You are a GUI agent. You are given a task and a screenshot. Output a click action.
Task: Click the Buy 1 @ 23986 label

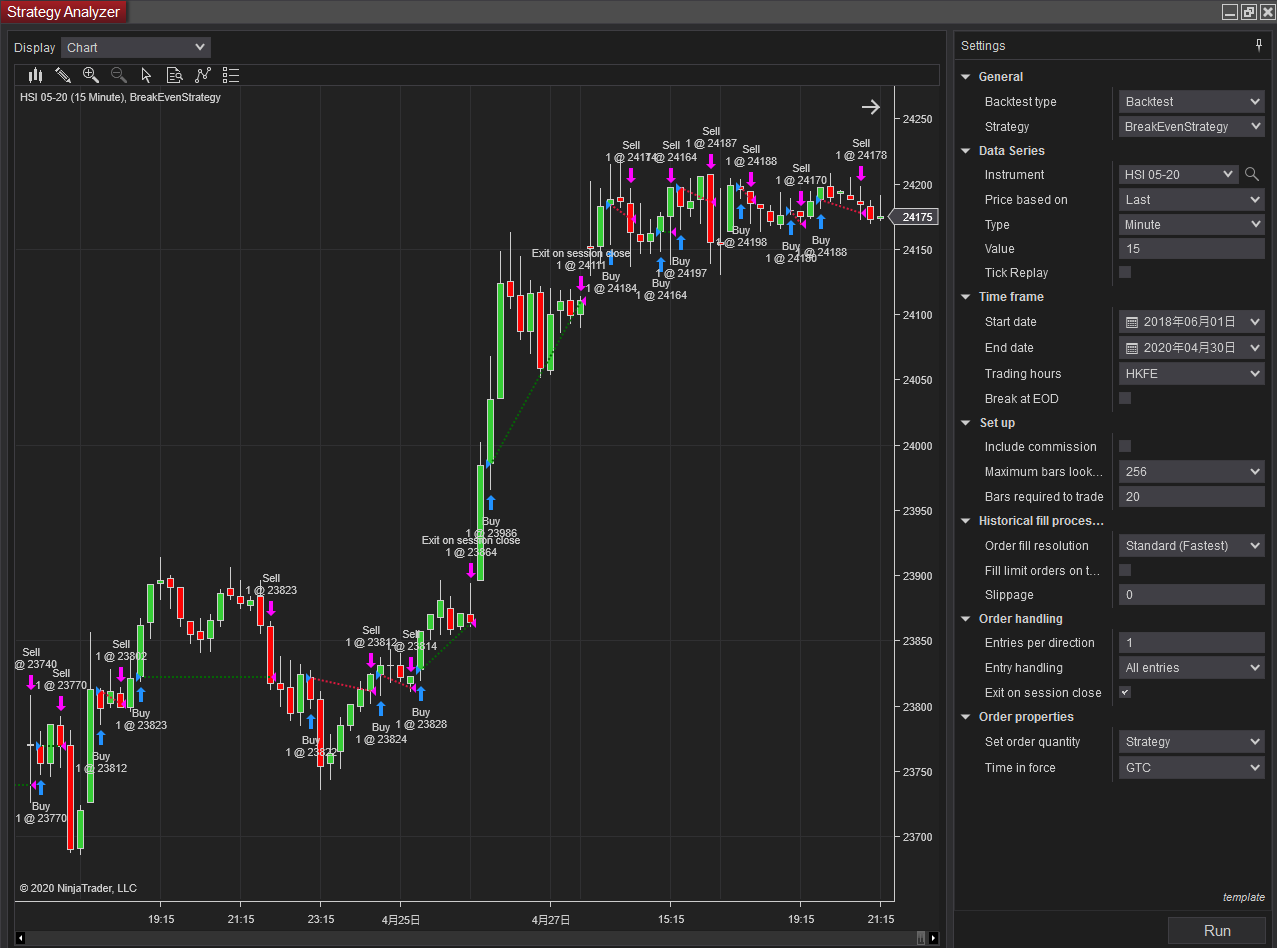[491, 527]
